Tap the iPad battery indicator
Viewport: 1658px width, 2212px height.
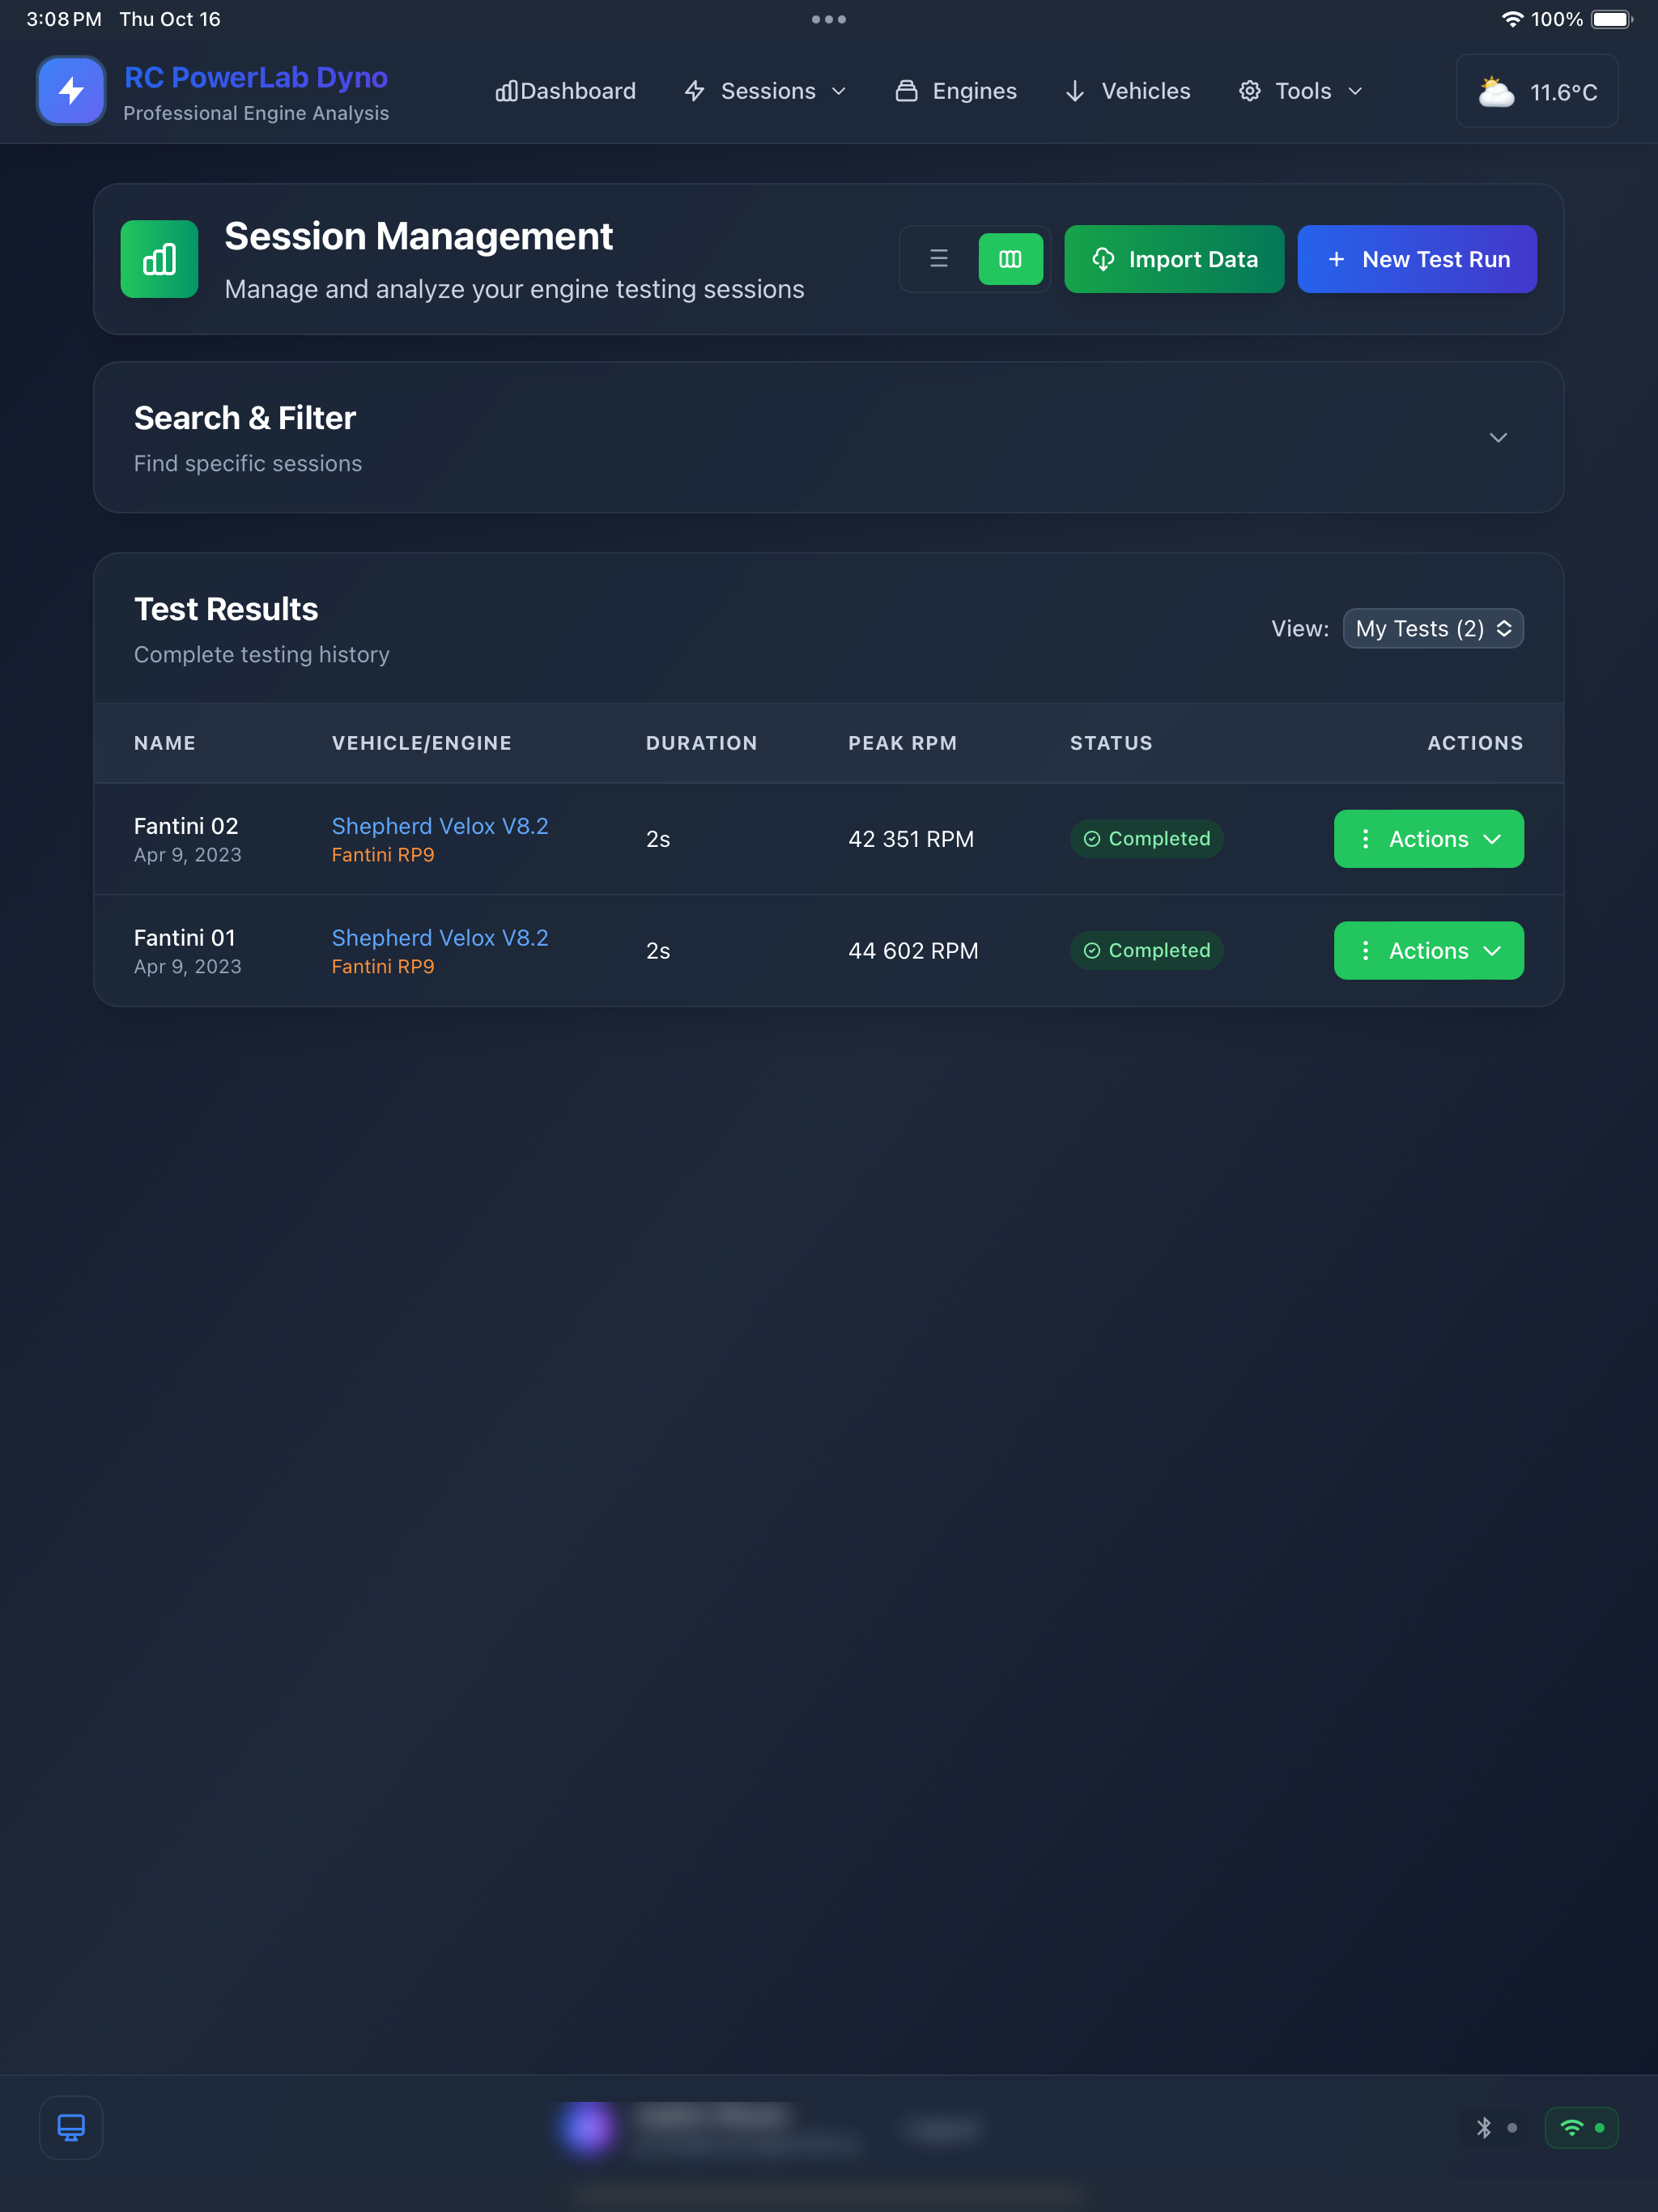pyautogui.click(x=1612, y=19)
